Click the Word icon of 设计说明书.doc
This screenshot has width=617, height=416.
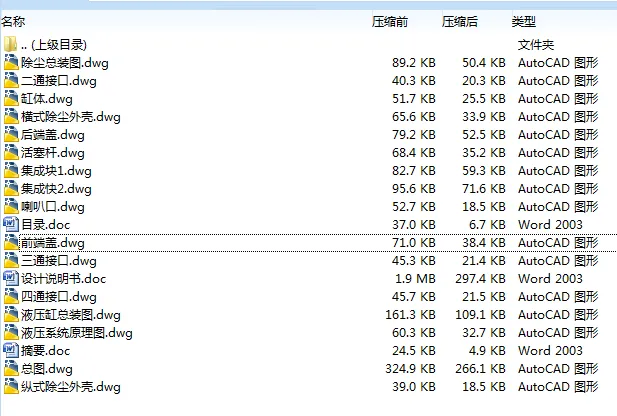pyautogui.click(x=11, y=279)
